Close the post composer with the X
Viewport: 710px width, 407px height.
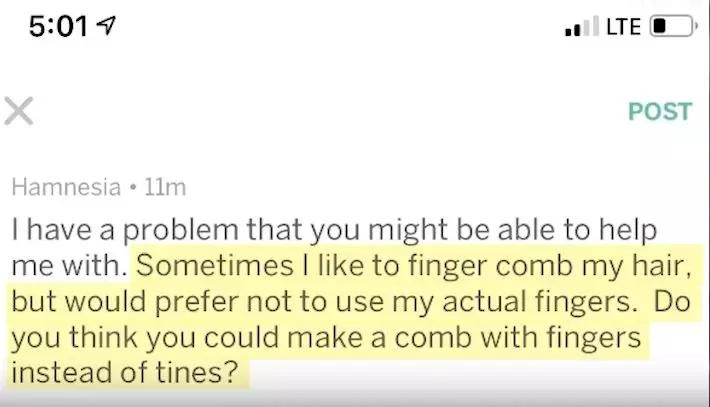point(19,111)
